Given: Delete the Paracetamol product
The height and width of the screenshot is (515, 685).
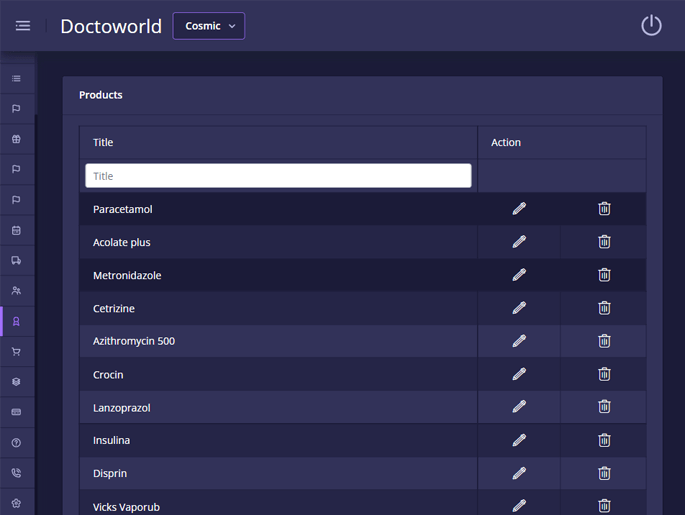Looking at the screenshot, I should click(x=604, y=209).
